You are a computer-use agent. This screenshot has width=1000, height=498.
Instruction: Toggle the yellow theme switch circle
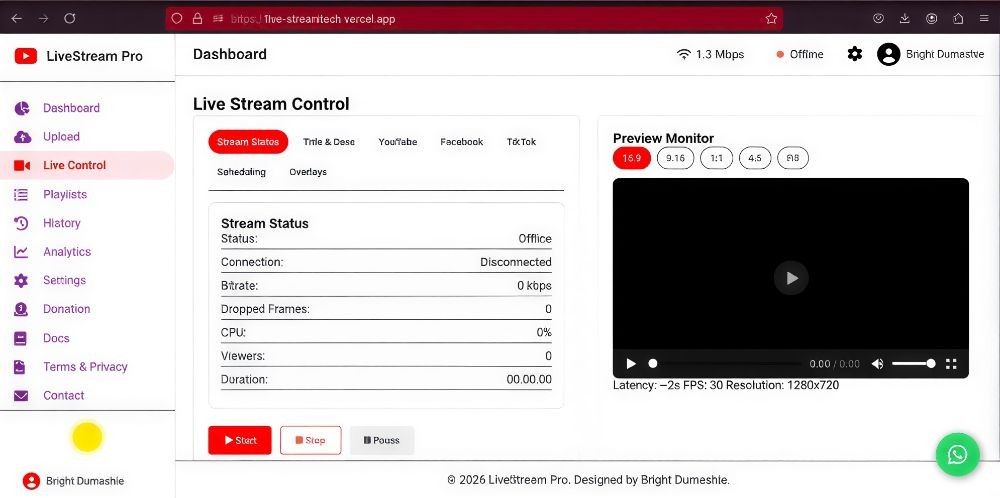[x=87, y=437]
